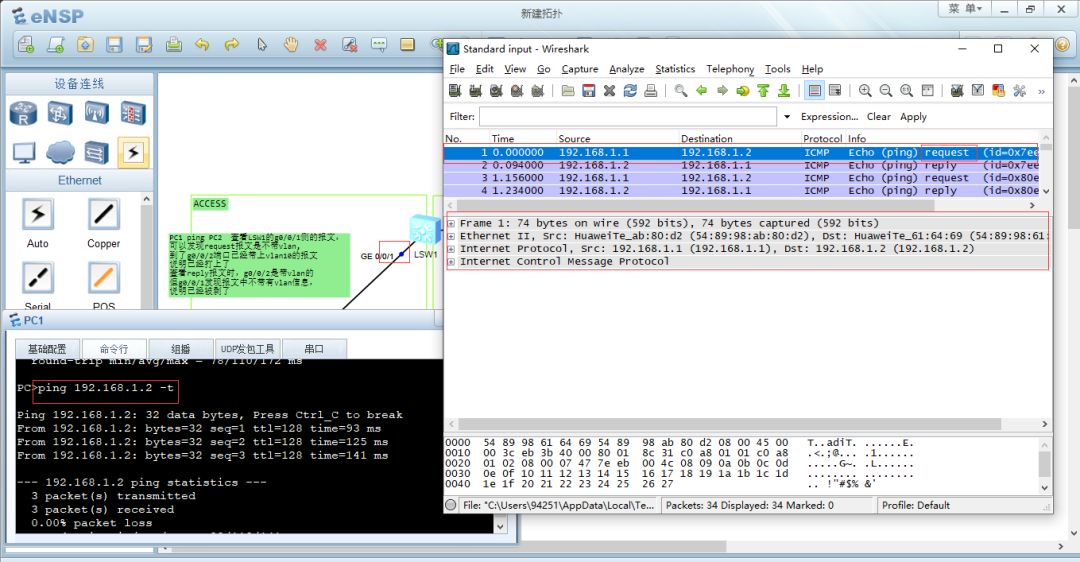Open the Wireshark Statistics menu
Image resolution: width=1080 pixels, height=562 pixels.
pos(675,69)
